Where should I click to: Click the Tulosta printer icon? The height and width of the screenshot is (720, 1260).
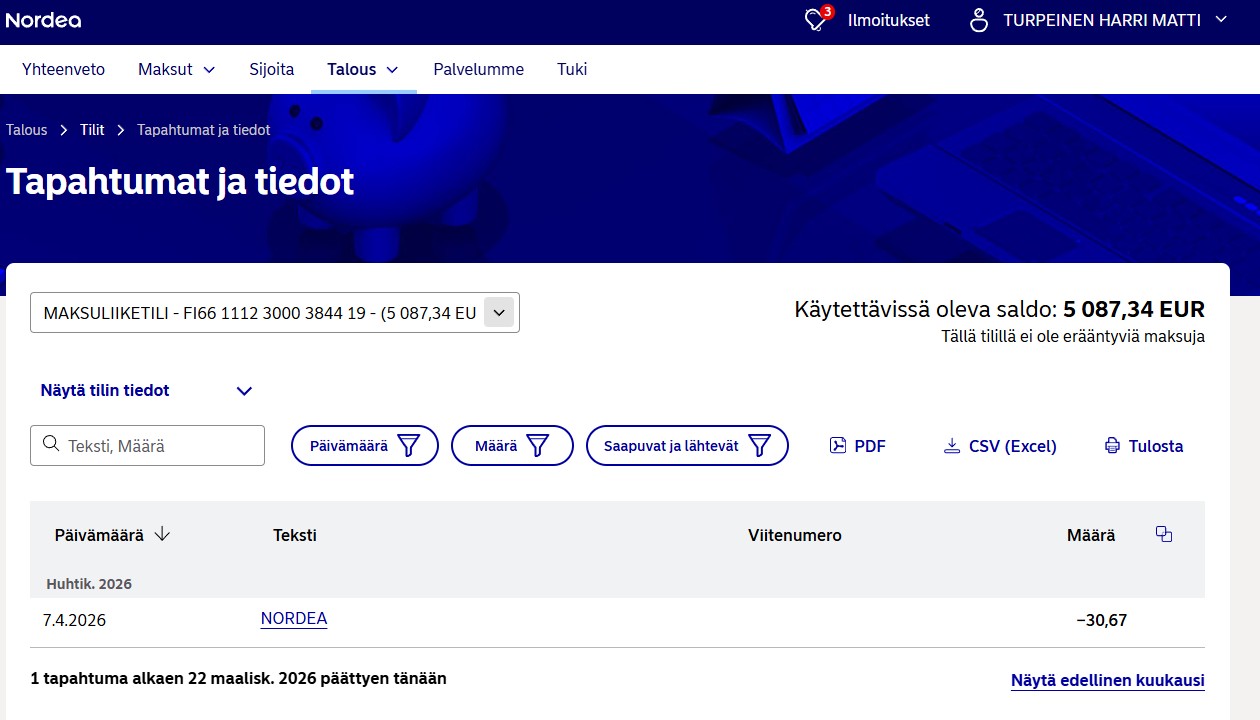(1112, 446)
